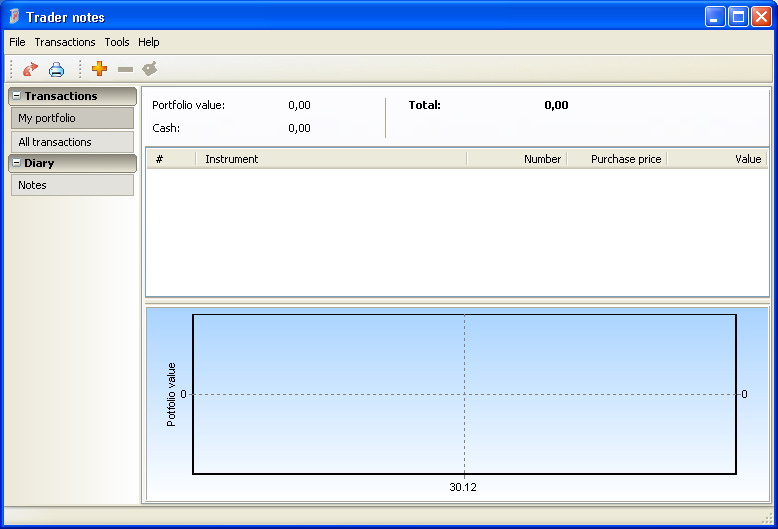This screenshot has width=778, height=529.
Task: Sort by Number column header
Action: coord(517,159)
